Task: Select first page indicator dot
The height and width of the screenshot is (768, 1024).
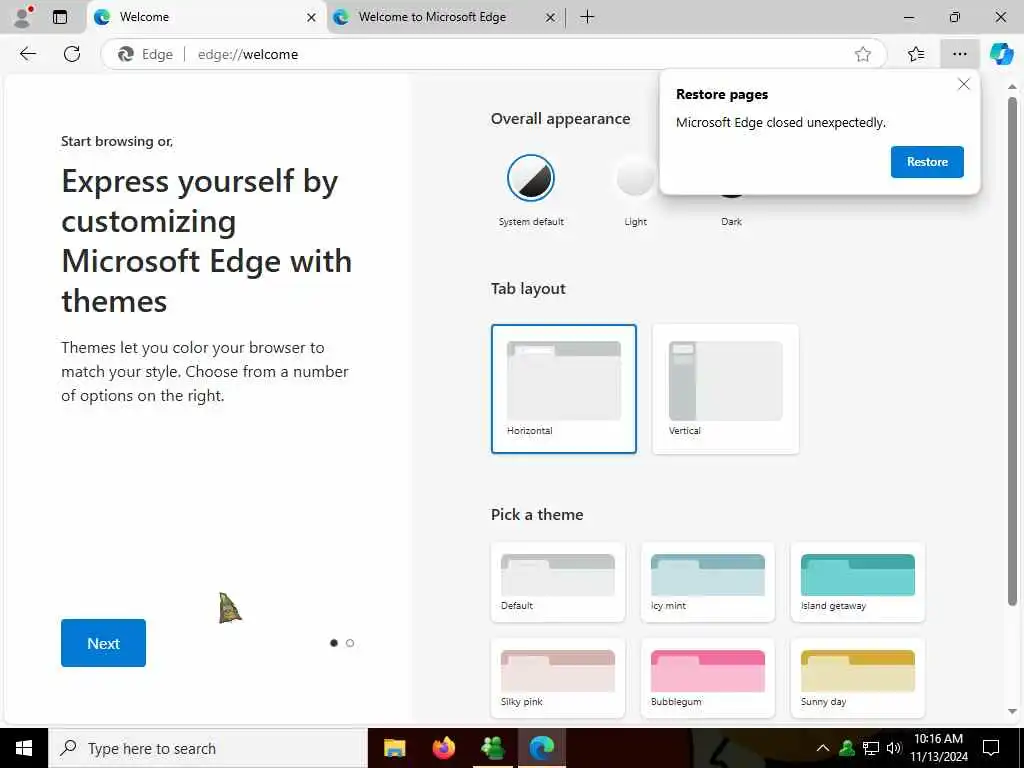Action: [x=334, y=643]
